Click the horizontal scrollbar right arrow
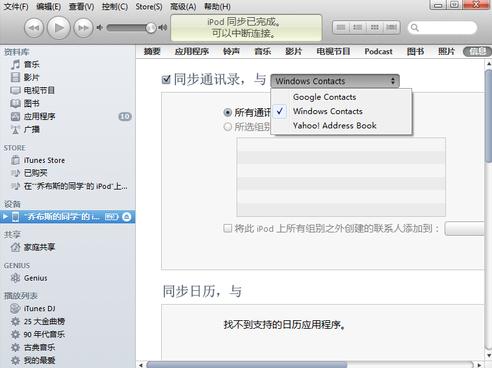This screenshot has height=368, width=492. click(479, 365)
